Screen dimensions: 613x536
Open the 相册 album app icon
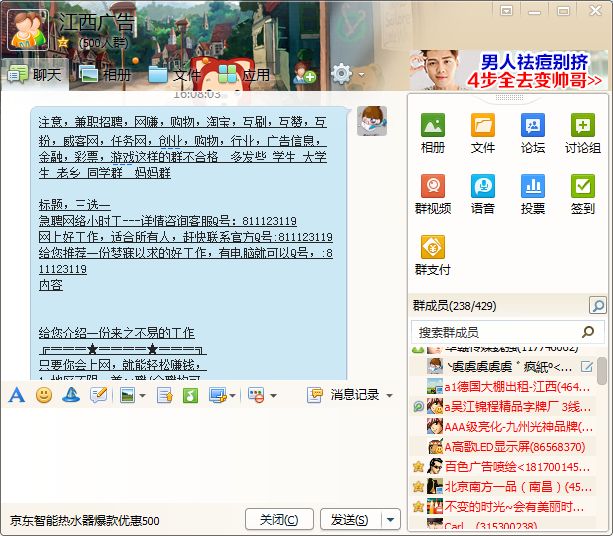click(x=433, y=133)
